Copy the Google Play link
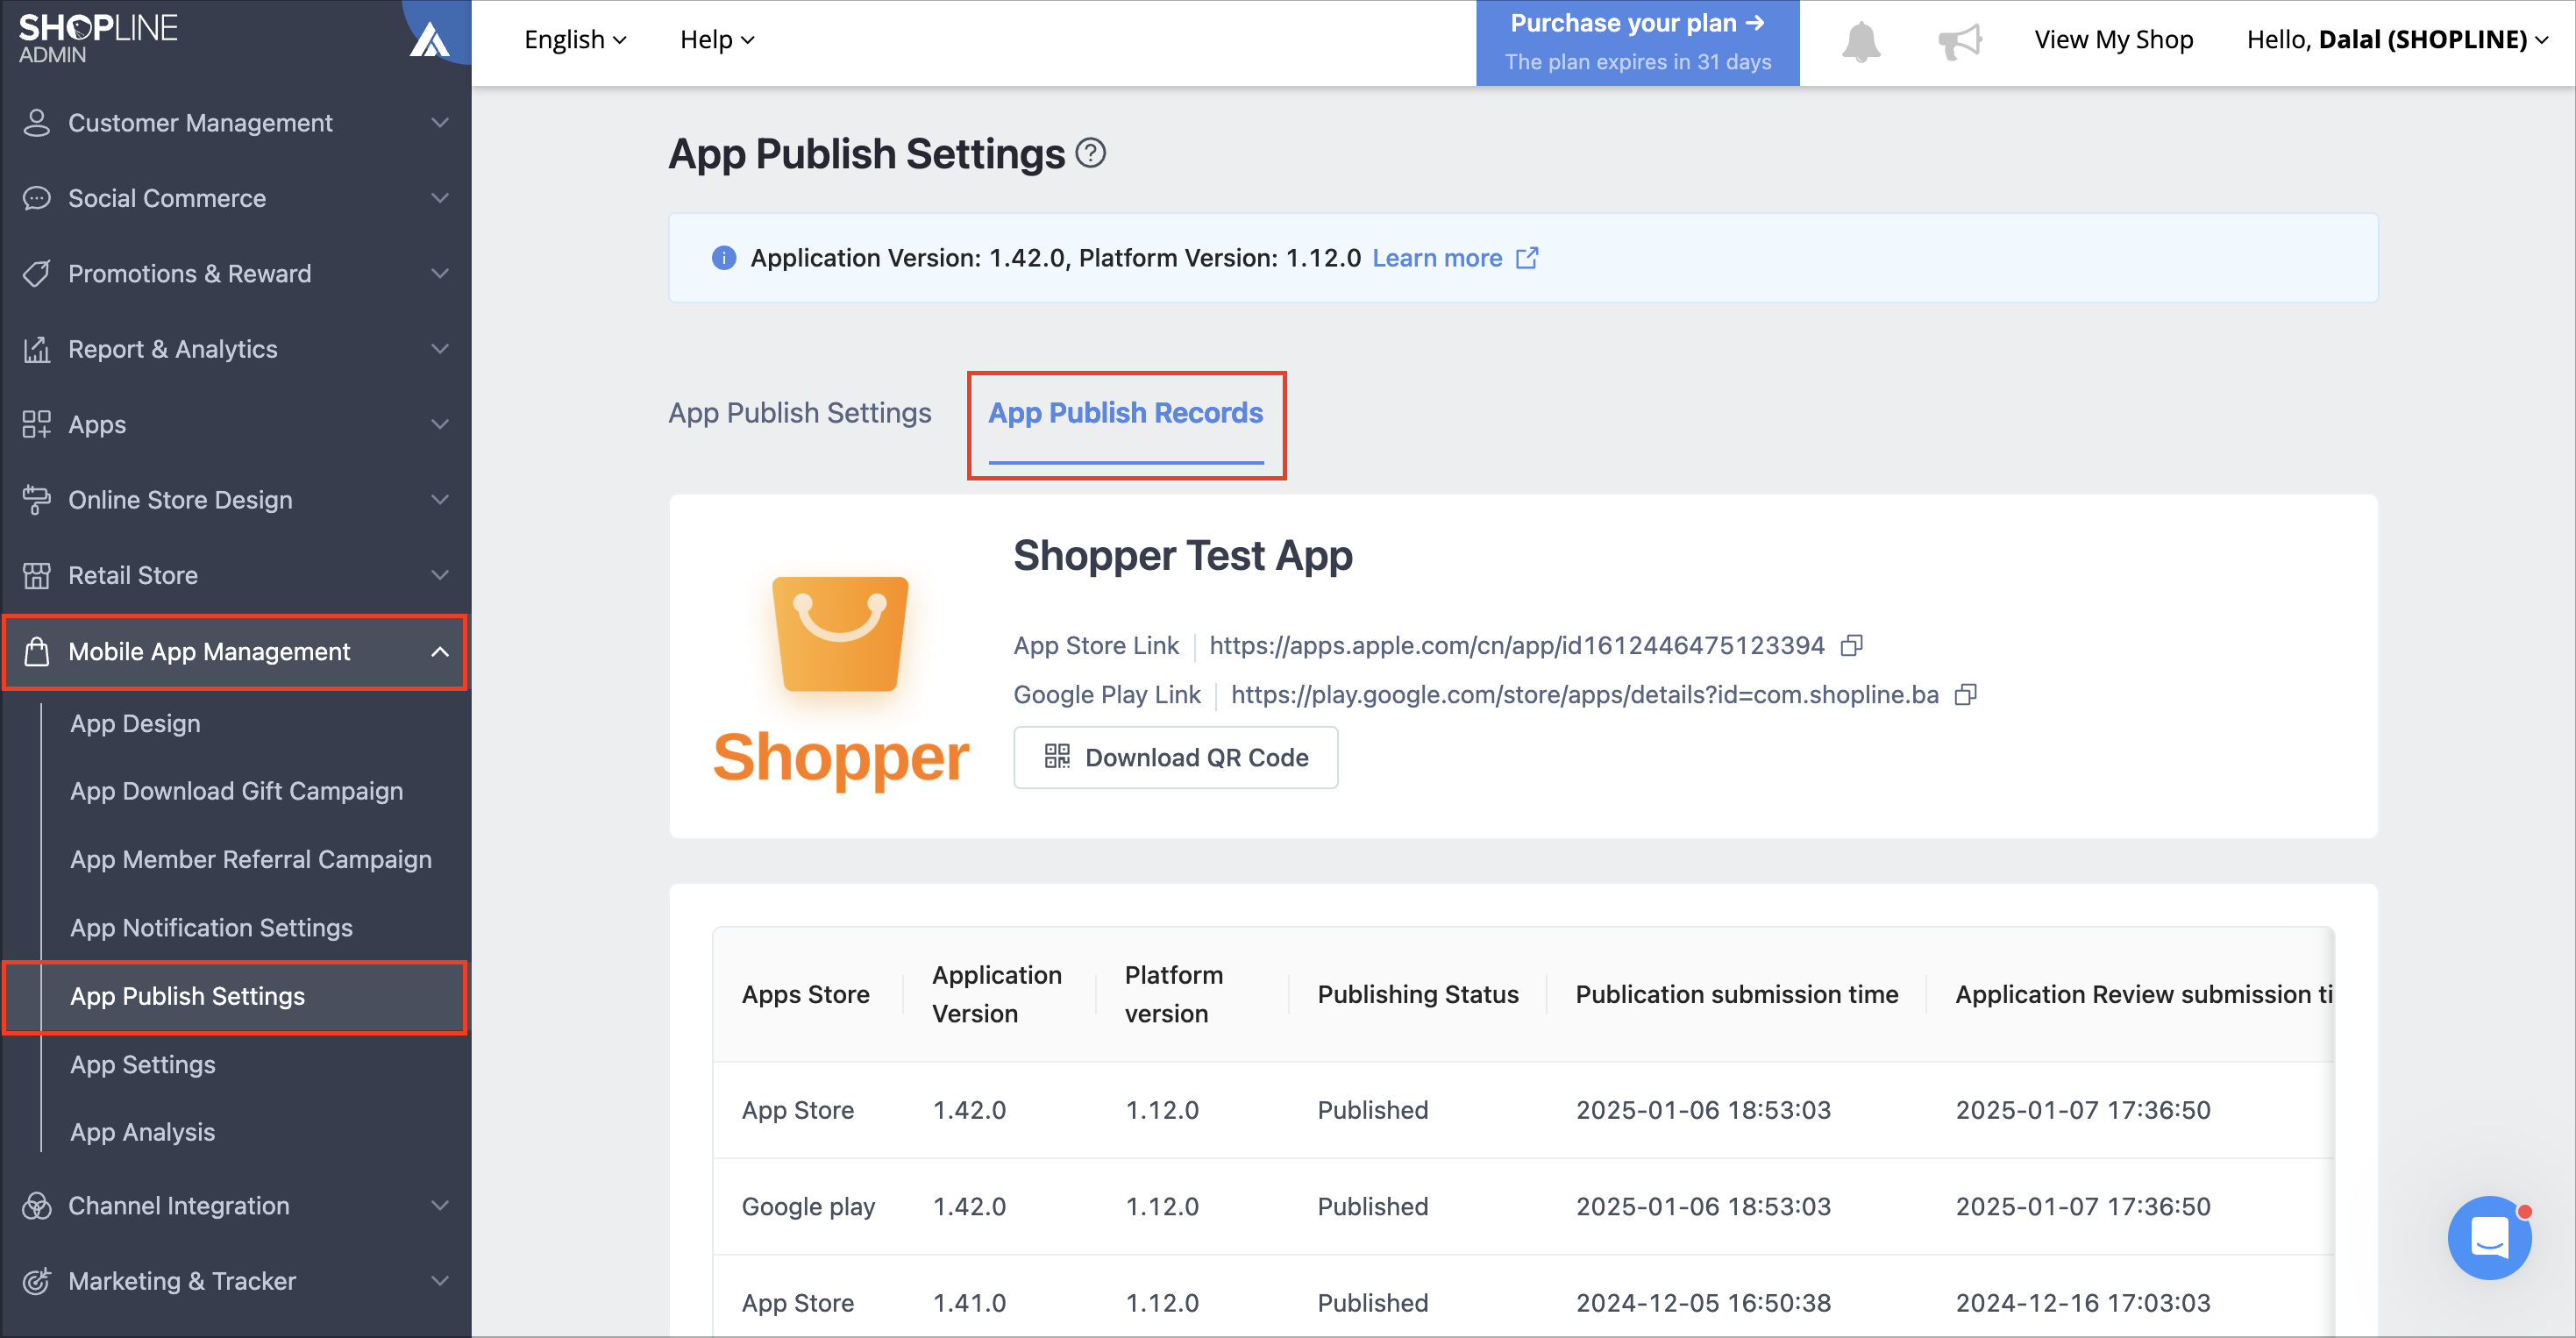2576x1338 pixels. [1965, 695]
